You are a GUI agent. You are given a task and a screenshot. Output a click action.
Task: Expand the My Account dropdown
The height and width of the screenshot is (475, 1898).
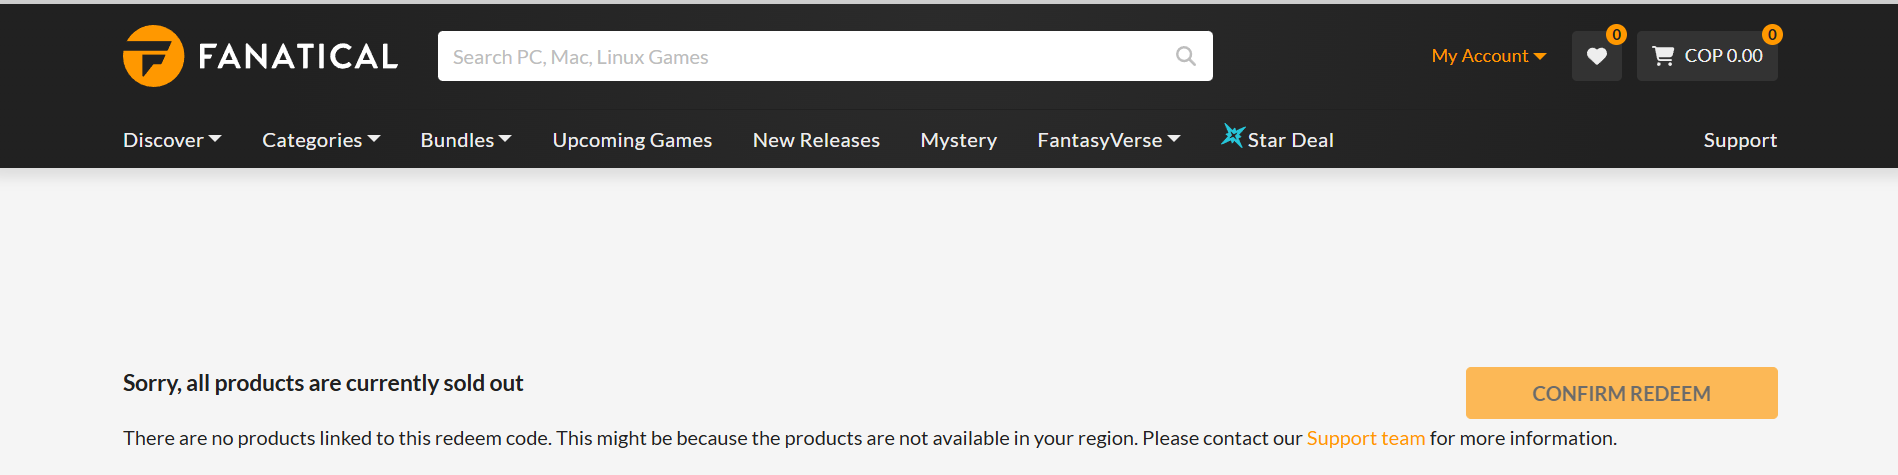(1488, 56)
